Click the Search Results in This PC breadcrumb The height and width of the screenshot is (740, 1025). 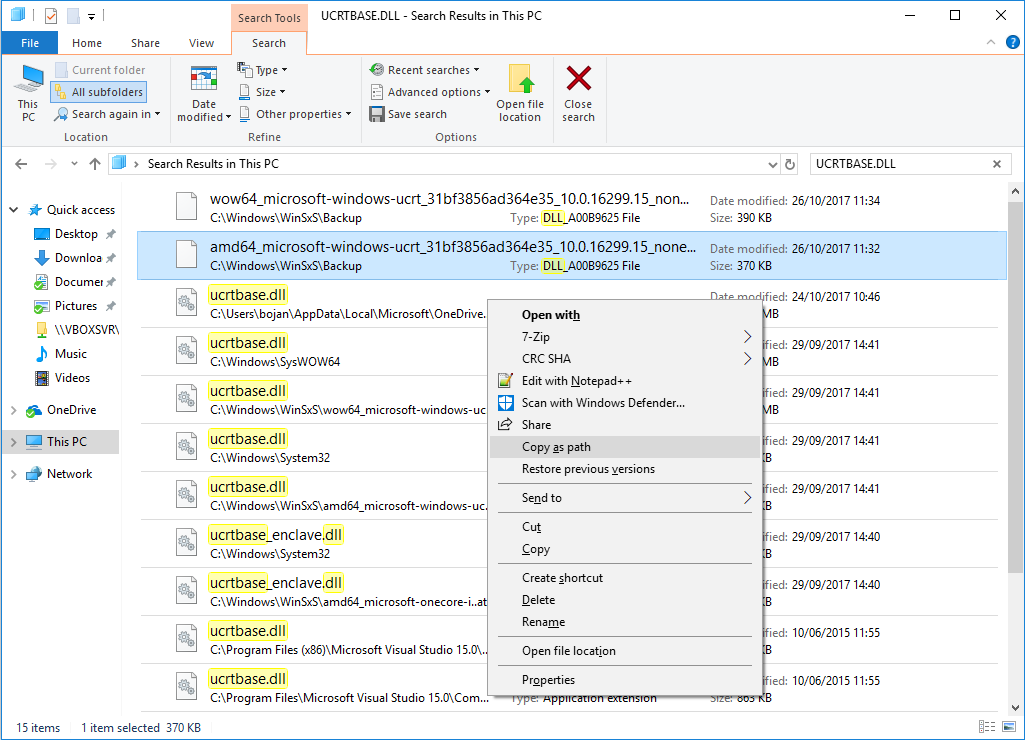tap(213, 164)
